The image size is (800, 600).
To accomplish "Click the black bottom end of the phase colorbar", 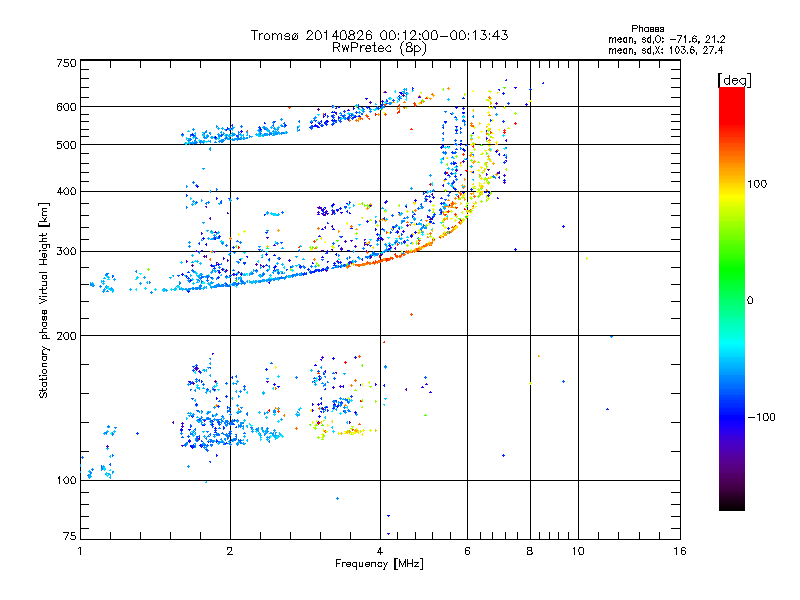I will pos(732,503).
